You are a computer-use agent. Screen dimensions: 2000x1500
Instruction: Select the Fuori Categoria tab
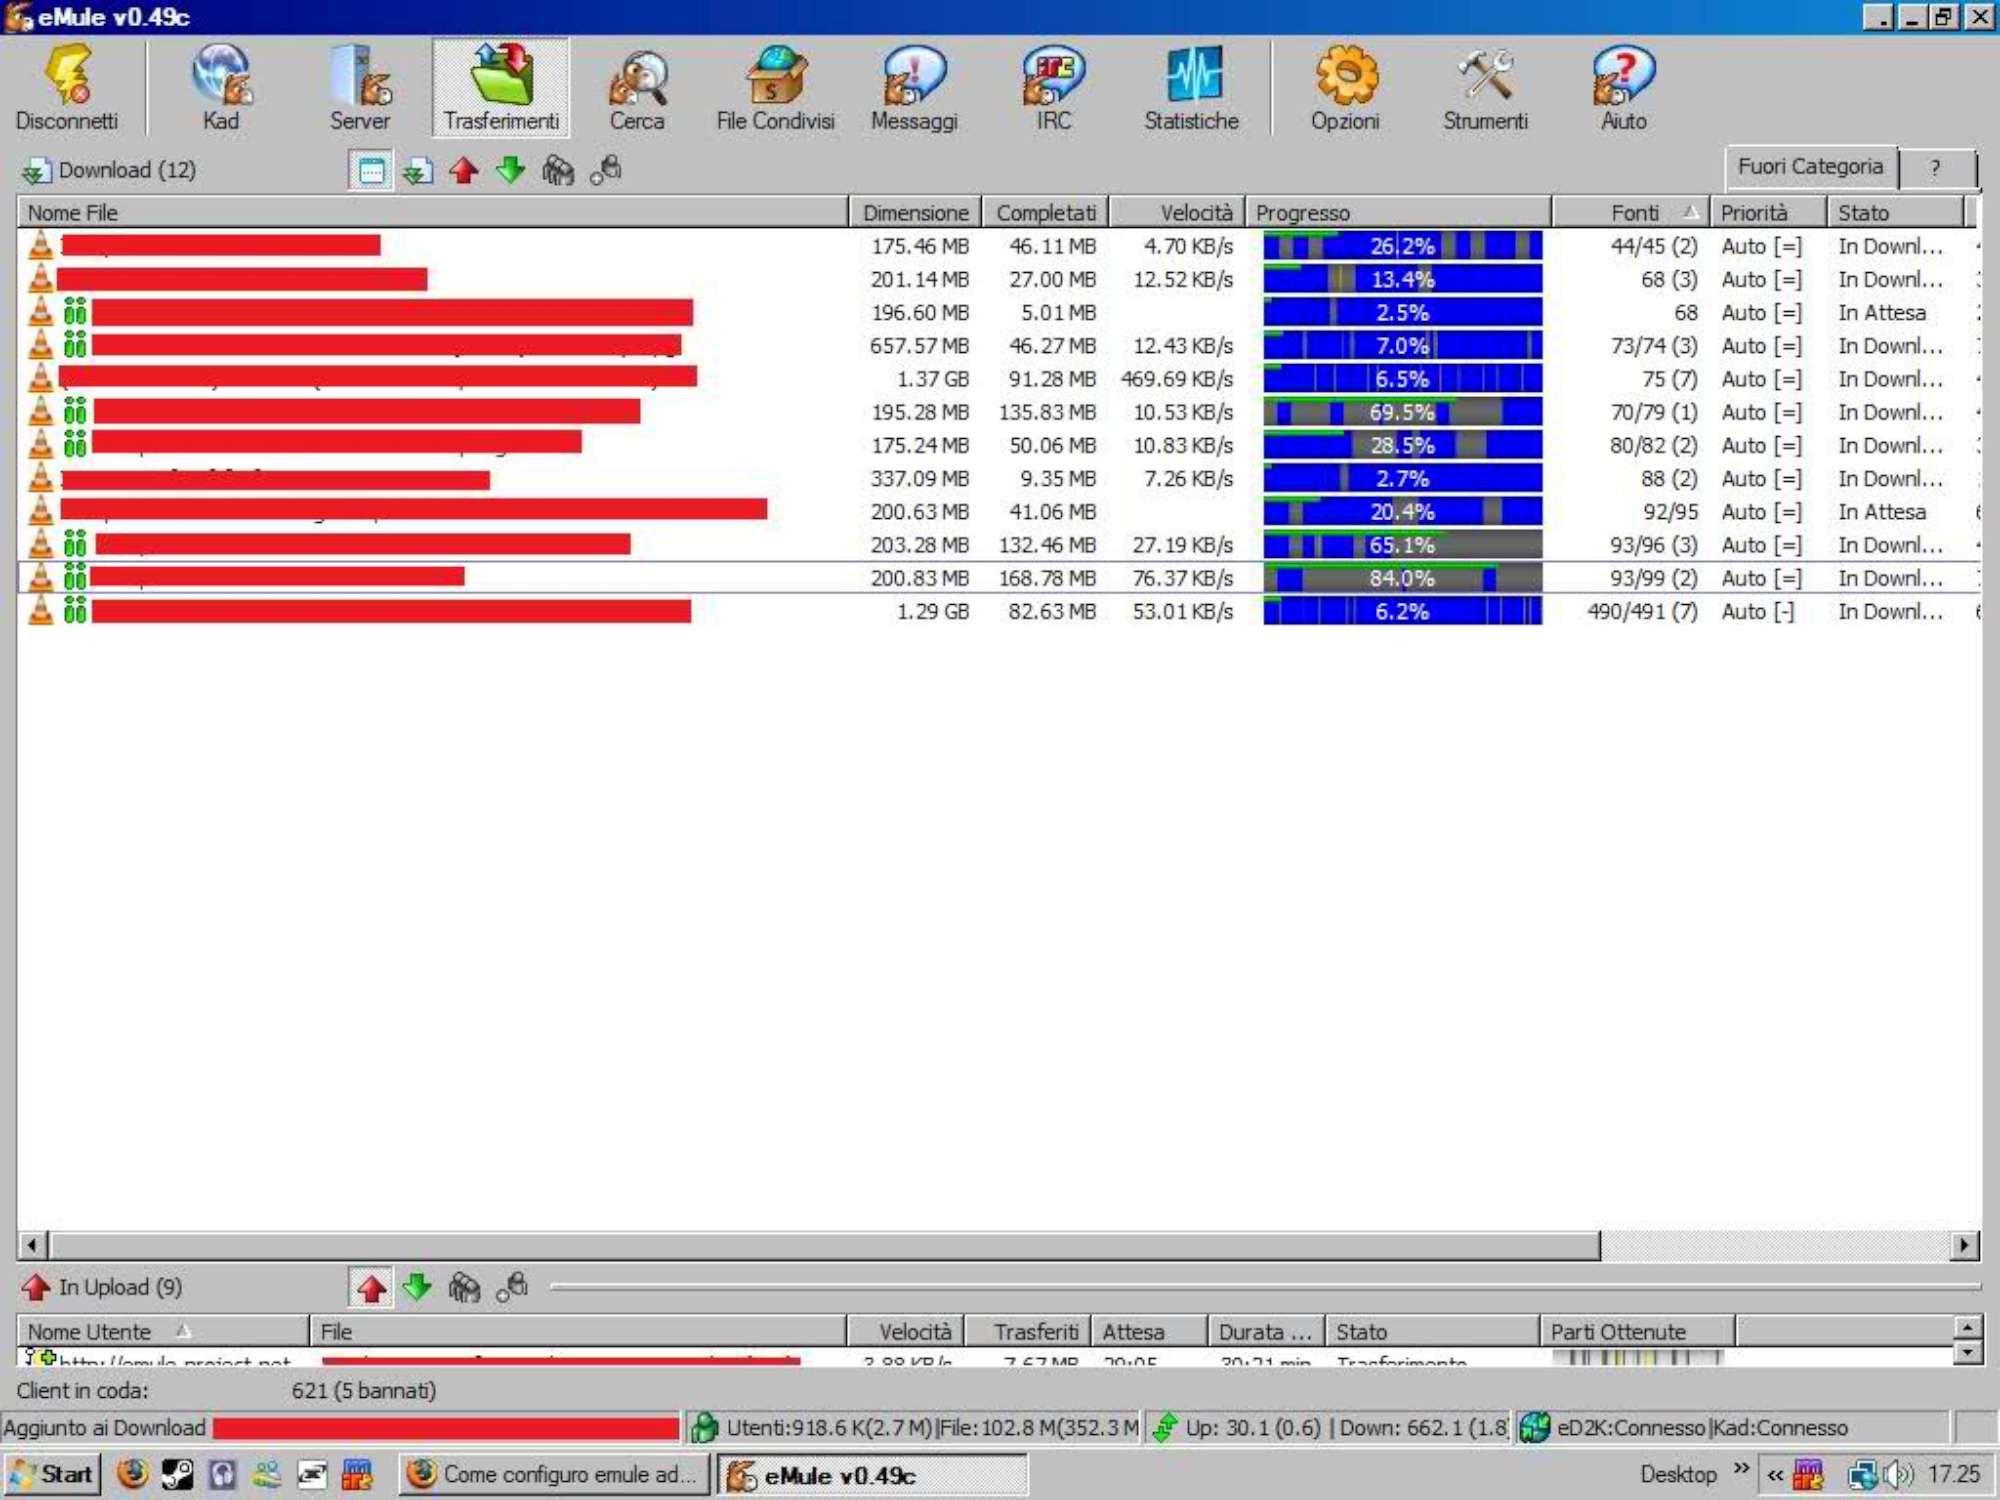pos(1810,167)
